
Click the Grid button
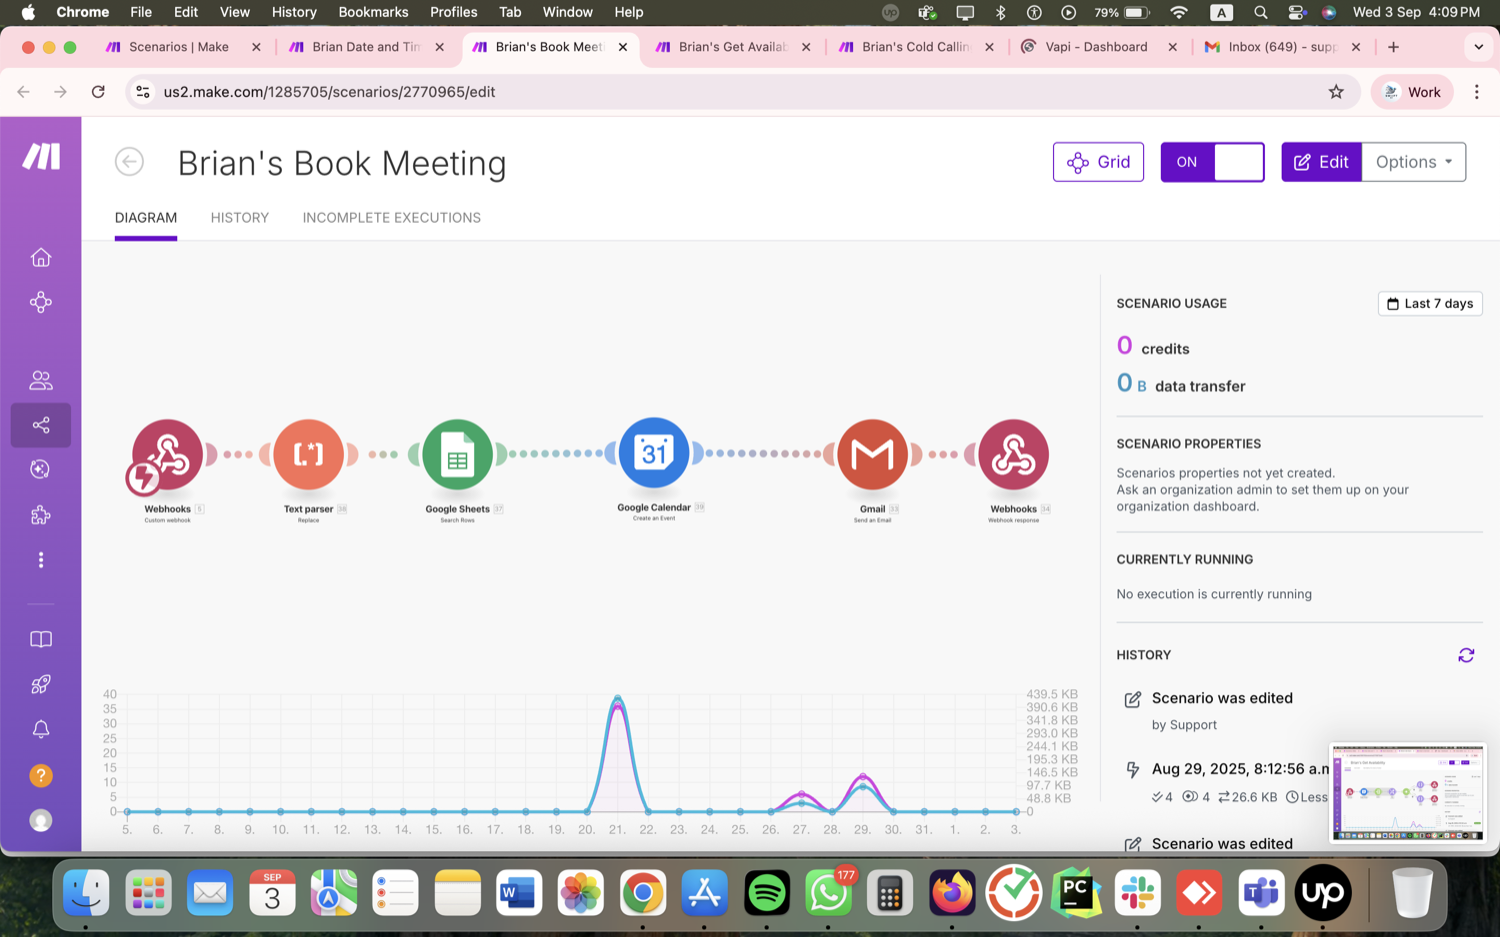(x=1098, y=162)
